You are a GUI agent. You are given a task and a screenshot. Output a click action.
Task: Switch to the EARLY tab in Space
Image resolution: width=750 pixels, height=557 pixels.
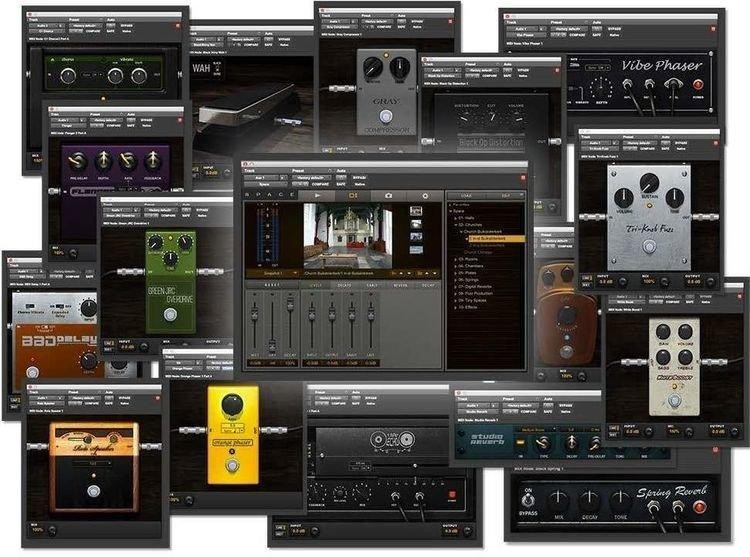(372, 285)
